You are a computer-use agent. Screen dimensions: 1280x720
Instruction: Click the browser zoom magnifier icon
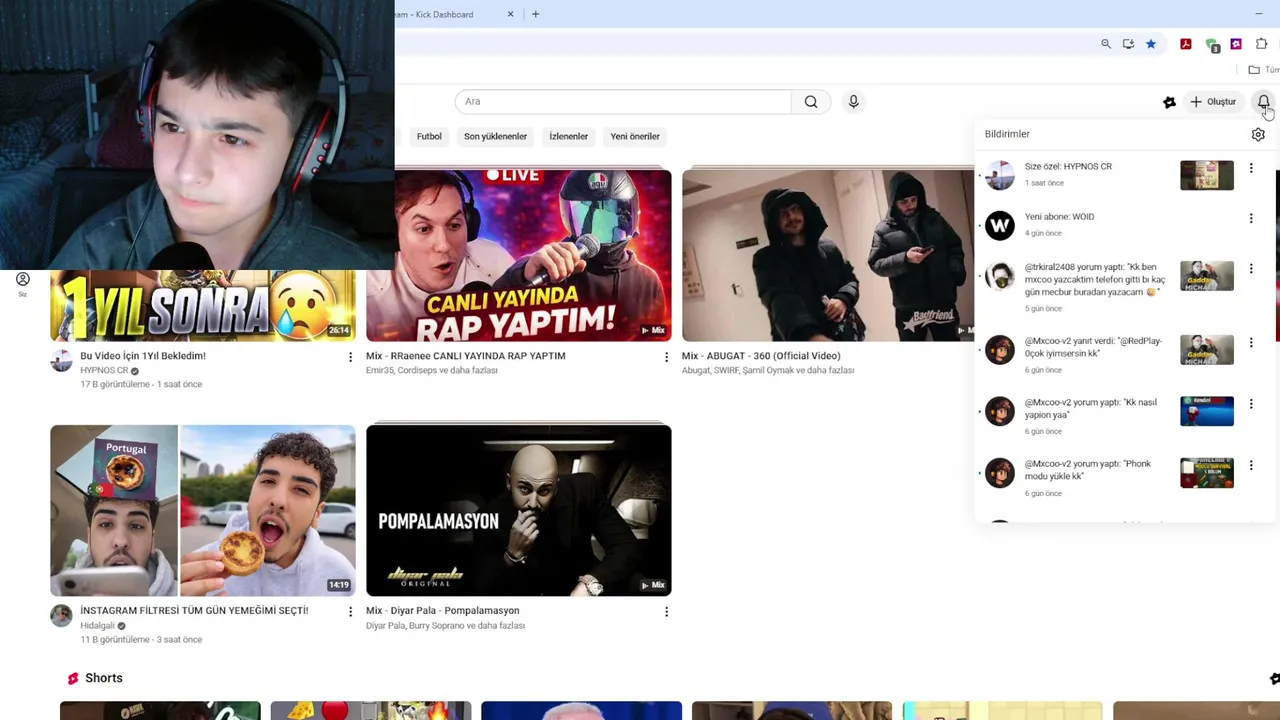coord(1106,44)
